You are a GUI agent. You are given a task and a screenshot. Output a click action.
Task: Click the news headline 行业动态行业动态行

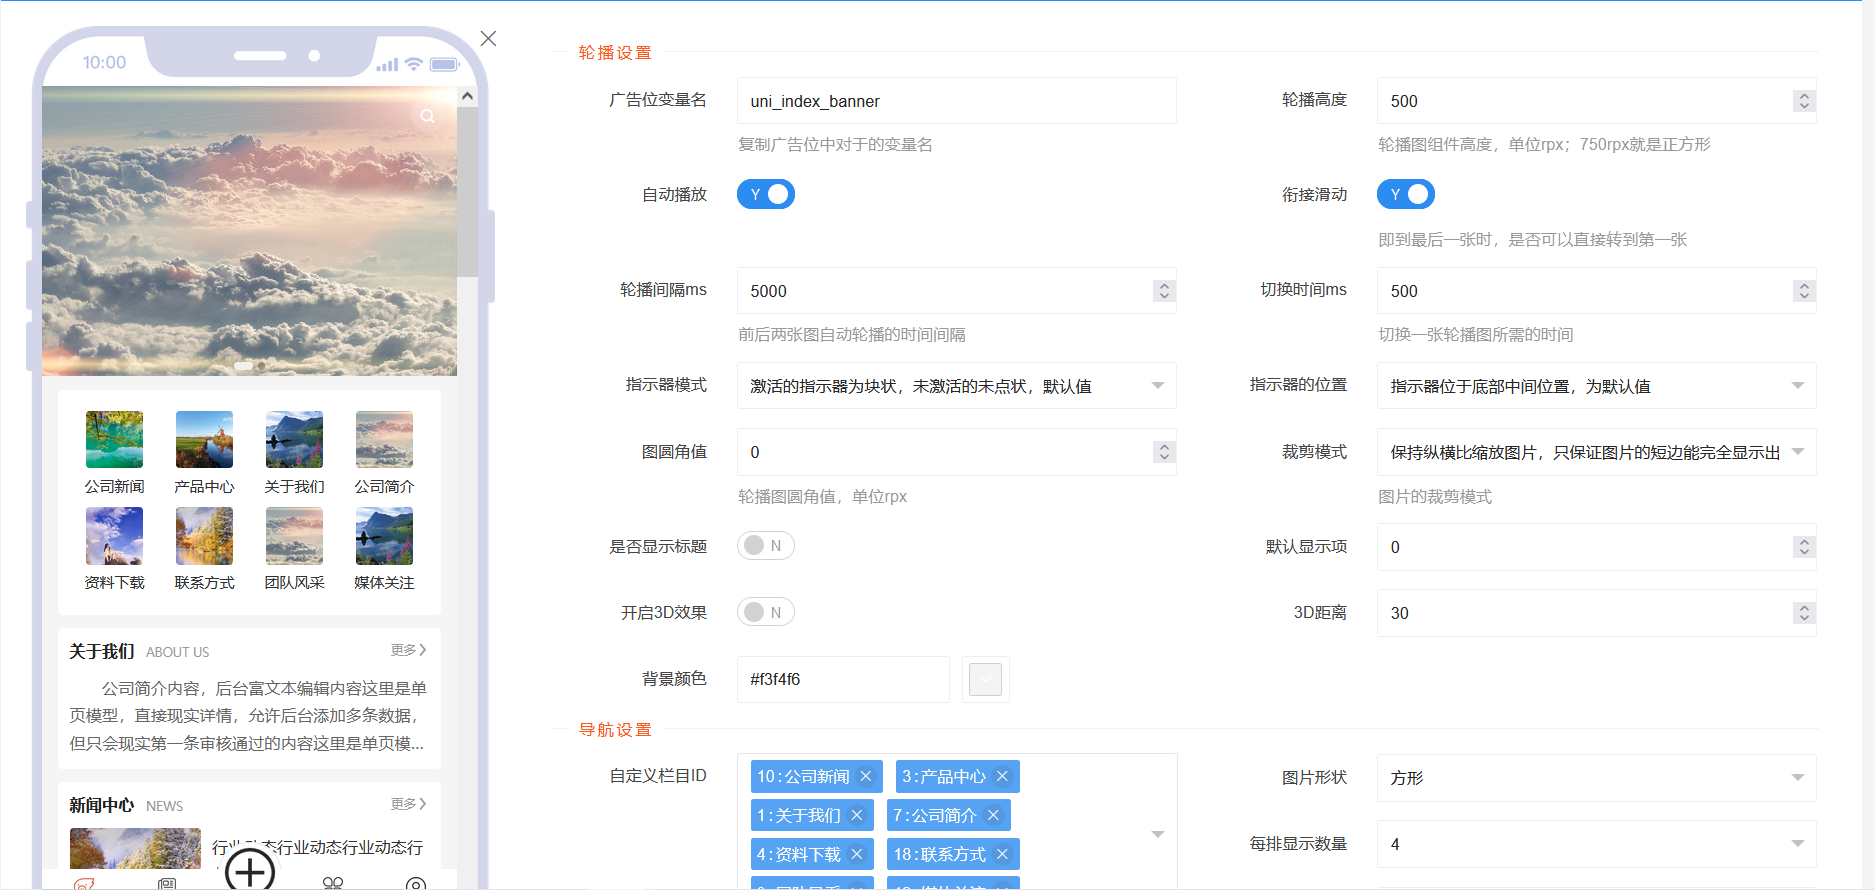point(318,847)
